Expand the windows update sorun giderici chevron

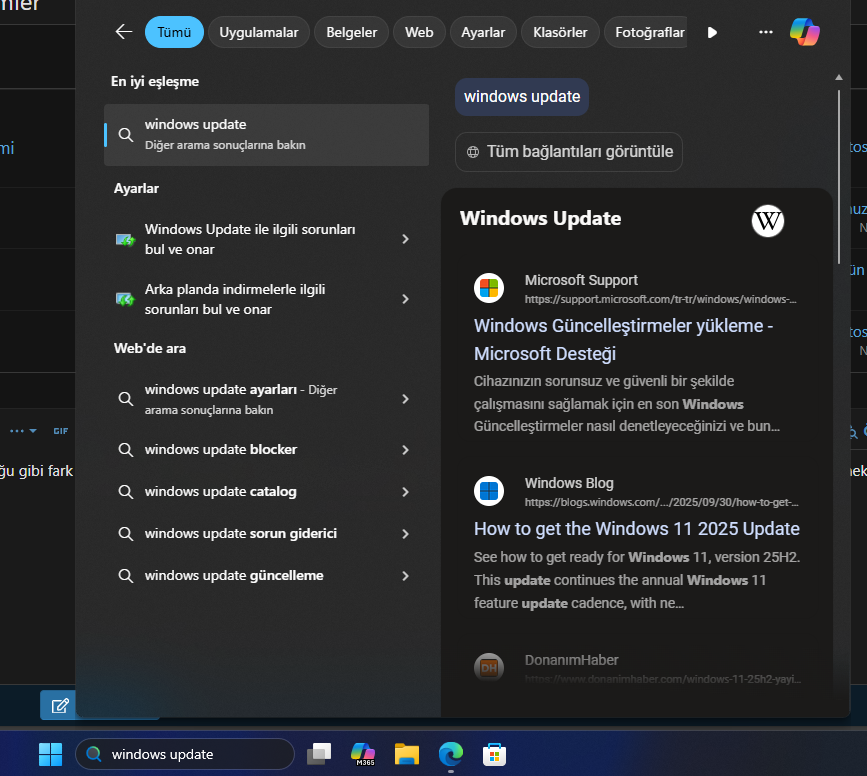[405, 534]
